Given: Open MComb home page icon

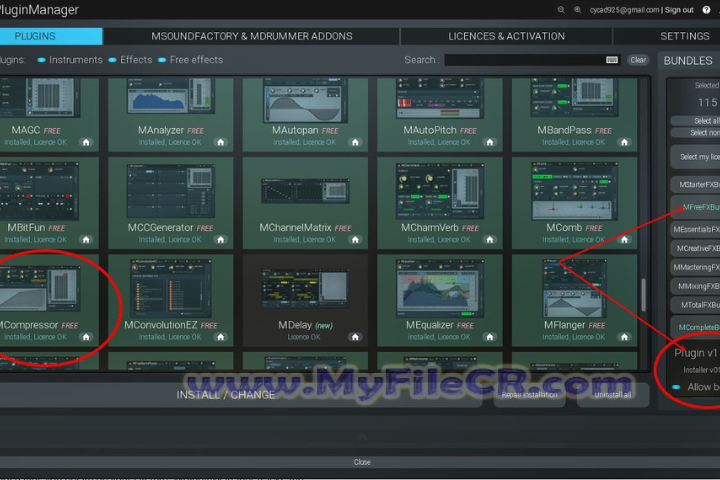Looking at the screenshot, I should click(624, 240).
